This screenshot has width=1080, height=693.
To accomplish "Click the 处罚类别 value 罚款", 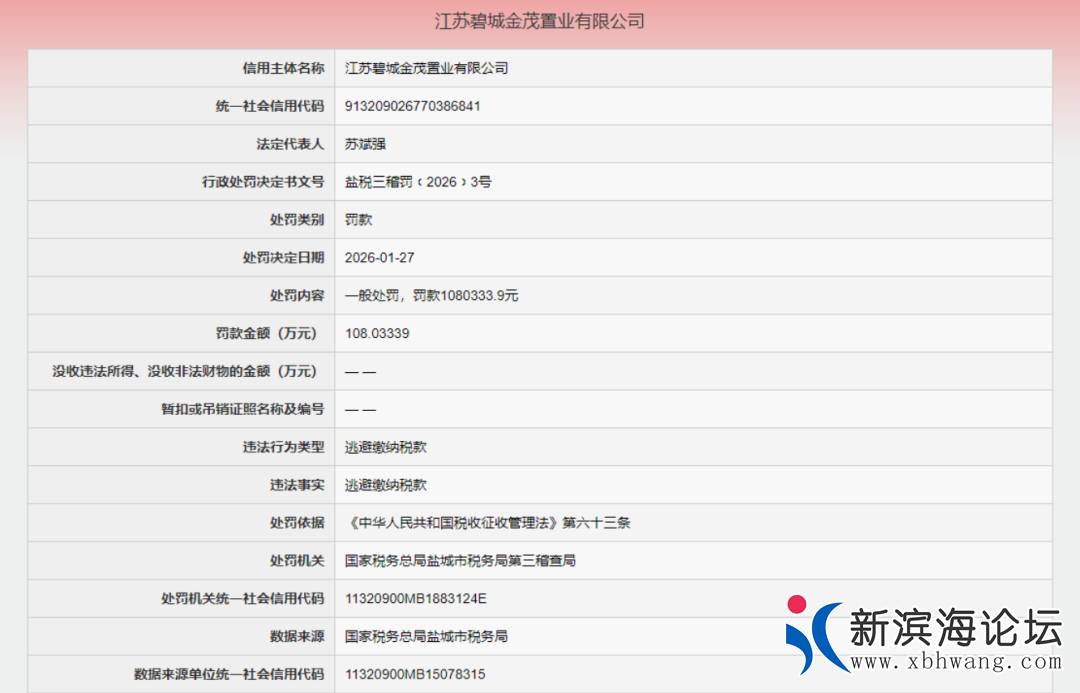I will click(x=358, y=219).
